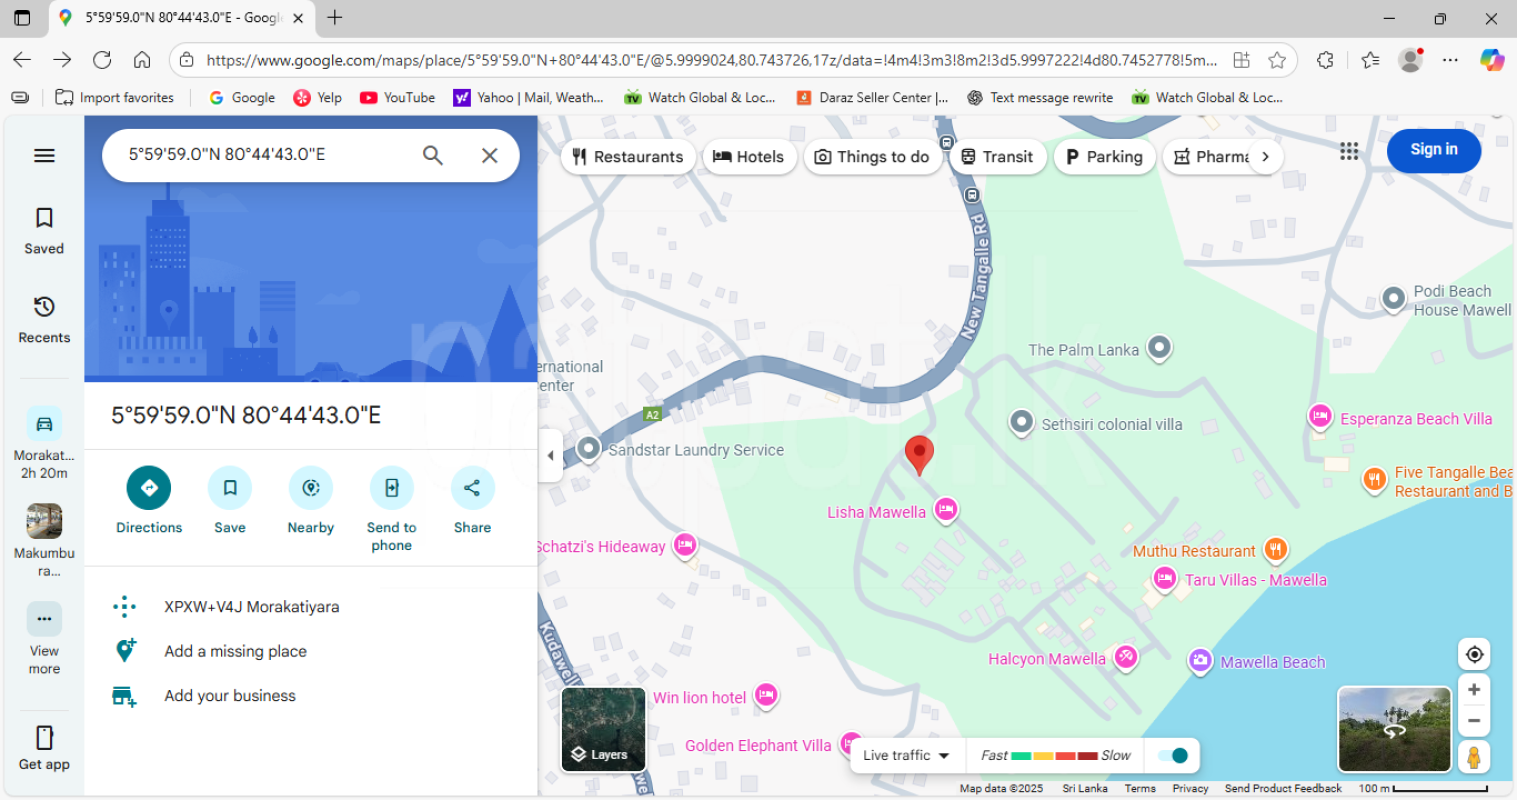Select the Restaurants category chip
1517x800 pixels.
tap(628, 157)
